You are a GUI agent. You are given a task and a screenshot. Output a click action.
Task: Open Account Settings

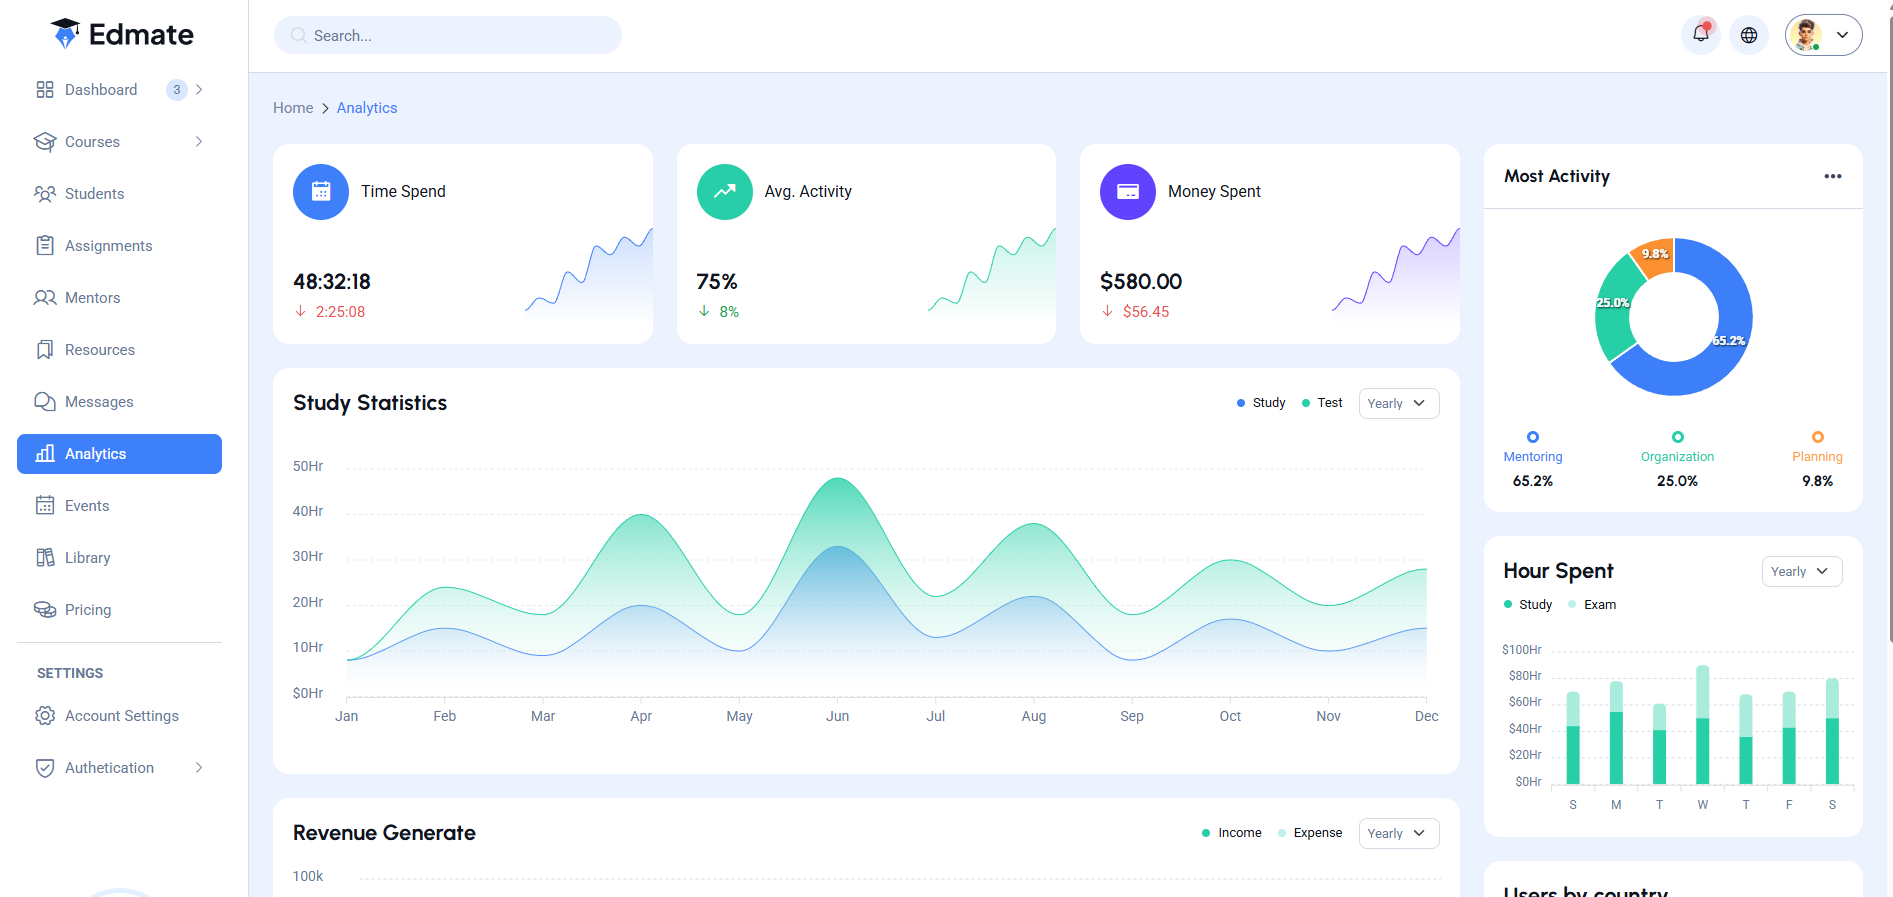[120, 716]
